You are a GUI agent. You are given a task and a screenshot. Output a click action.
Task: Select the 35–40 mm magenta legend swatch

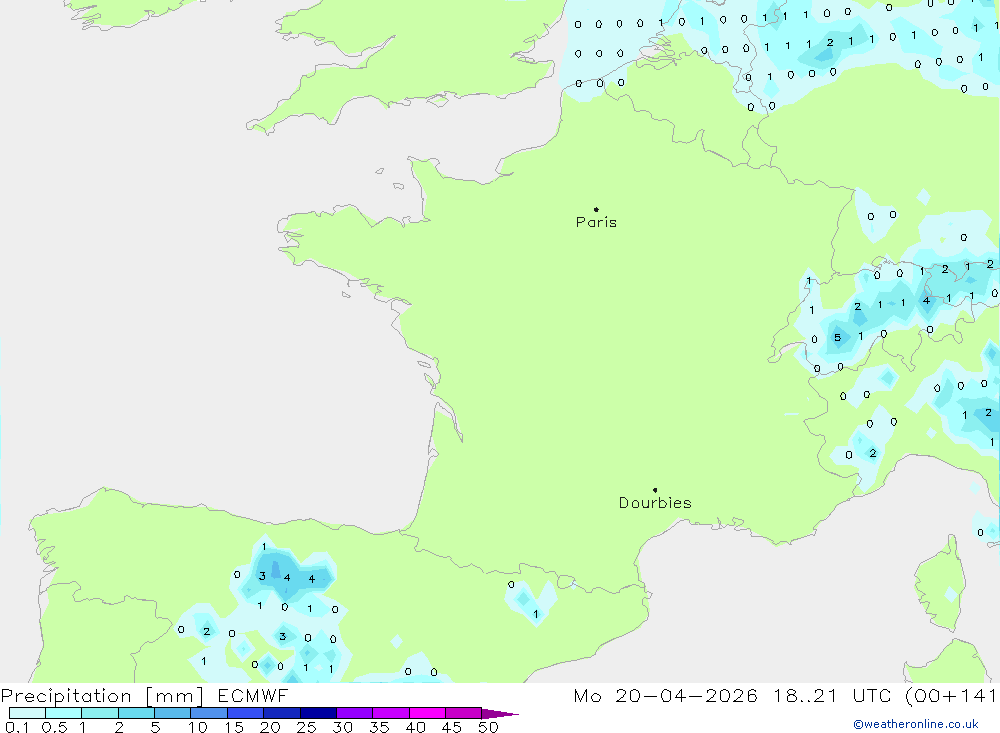pos(391,713)
